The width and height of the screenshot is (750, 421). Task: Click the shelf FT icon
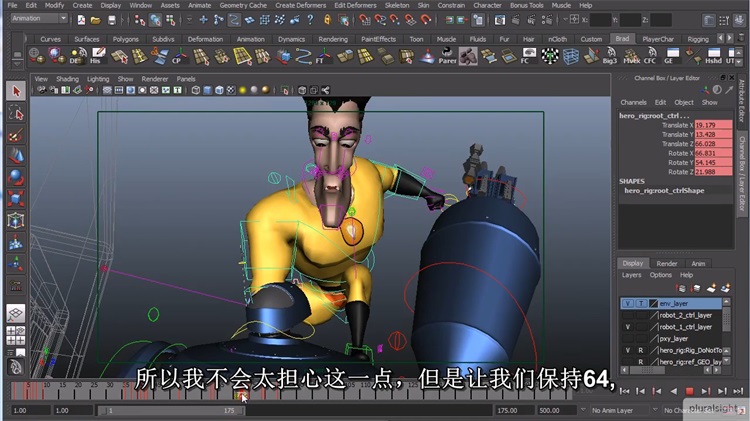323,56
